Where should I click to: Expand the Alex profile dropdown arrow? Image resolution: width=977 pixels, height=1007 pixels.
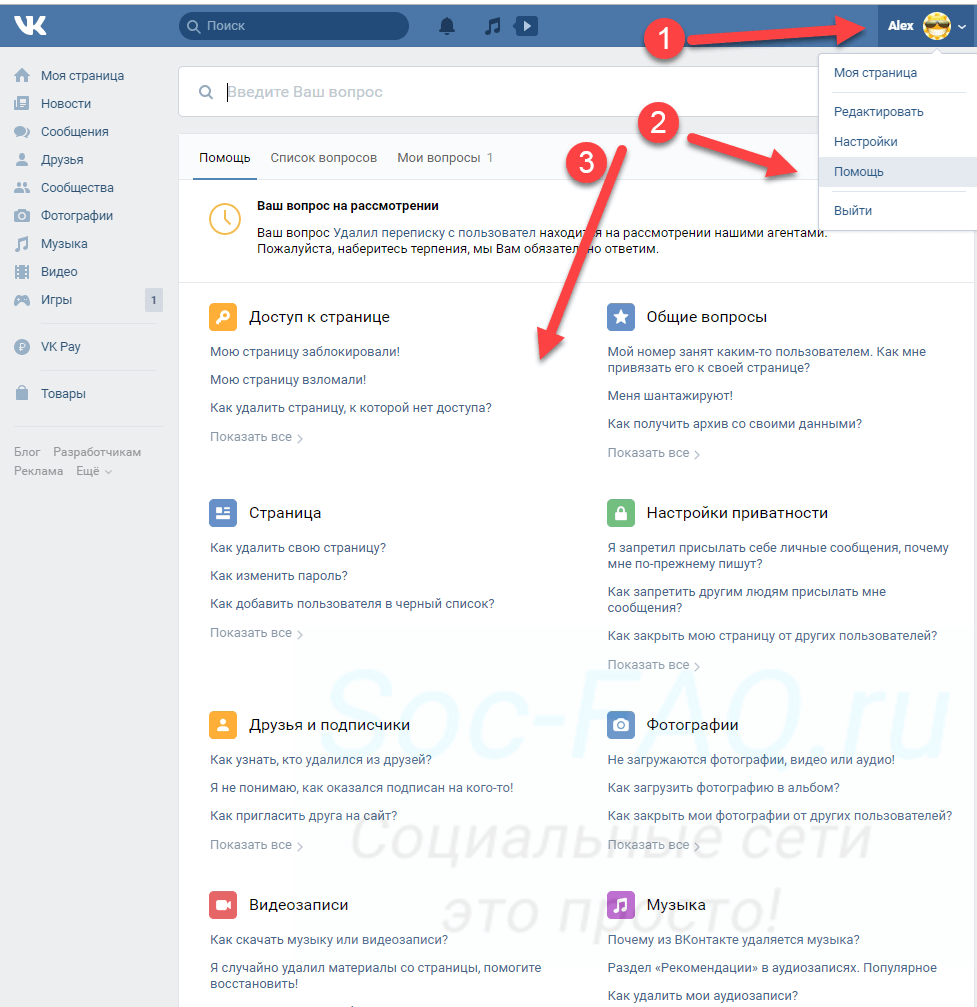coord(962,27)
